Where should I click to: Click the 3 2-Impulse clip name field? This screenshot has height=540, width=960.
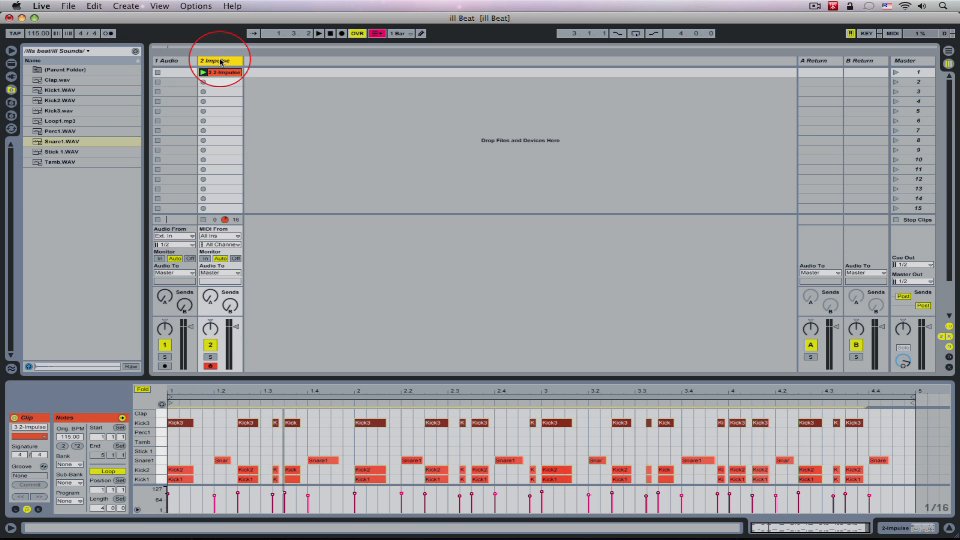(29, 427)
